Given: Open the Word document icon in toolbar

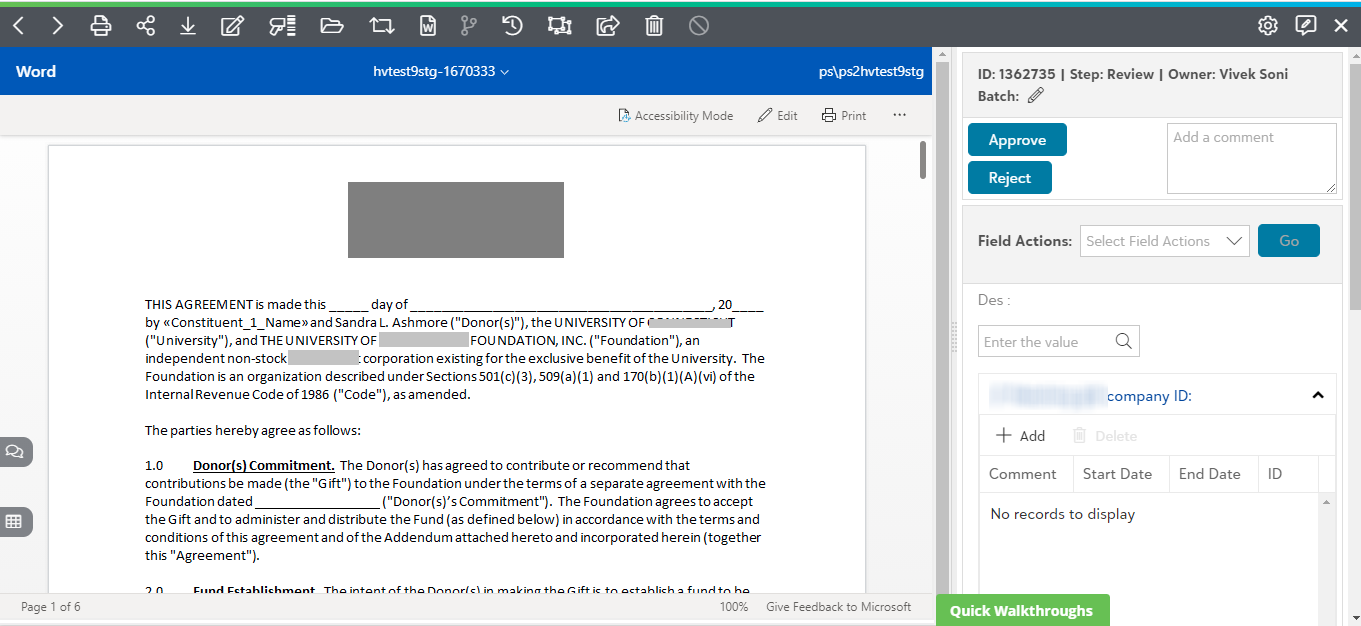Looking at the screenshot, I should coord(427,26).
